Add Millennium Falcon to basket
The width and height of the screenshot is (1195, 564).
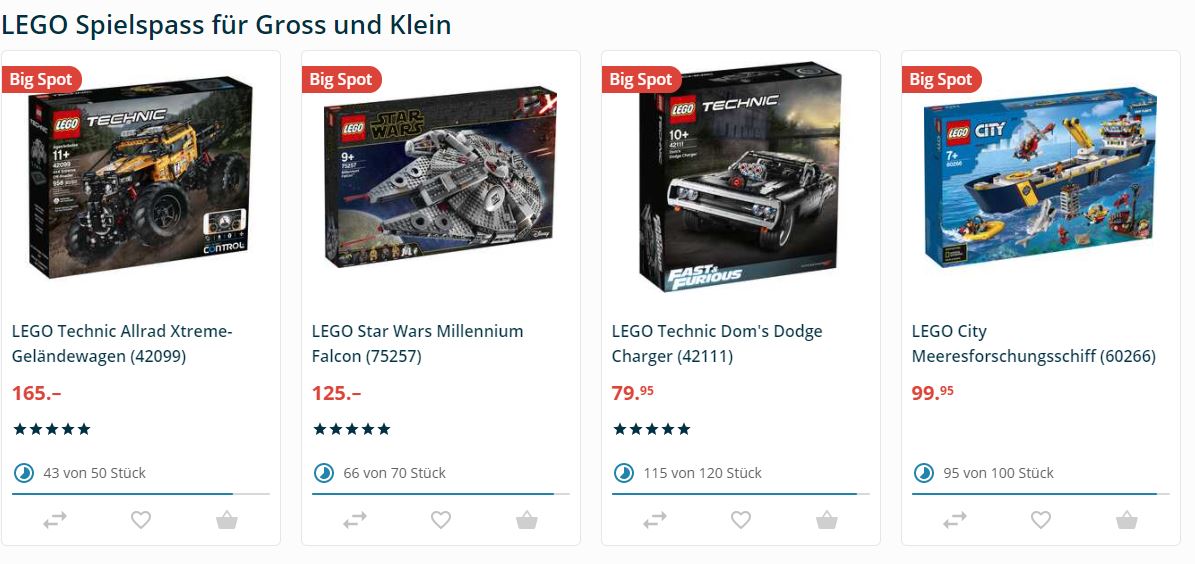coord(527,520)
